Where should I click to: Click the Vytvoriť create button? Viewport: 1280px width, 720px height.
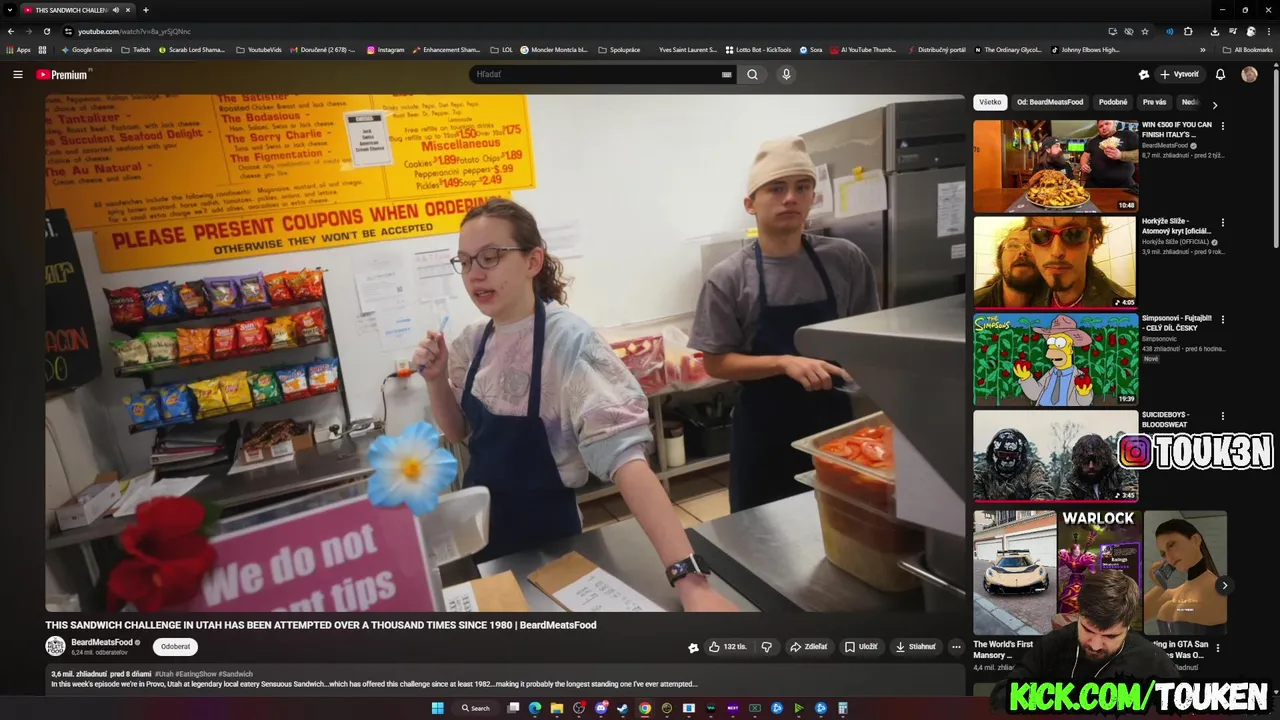click(x=1179, y=74)
